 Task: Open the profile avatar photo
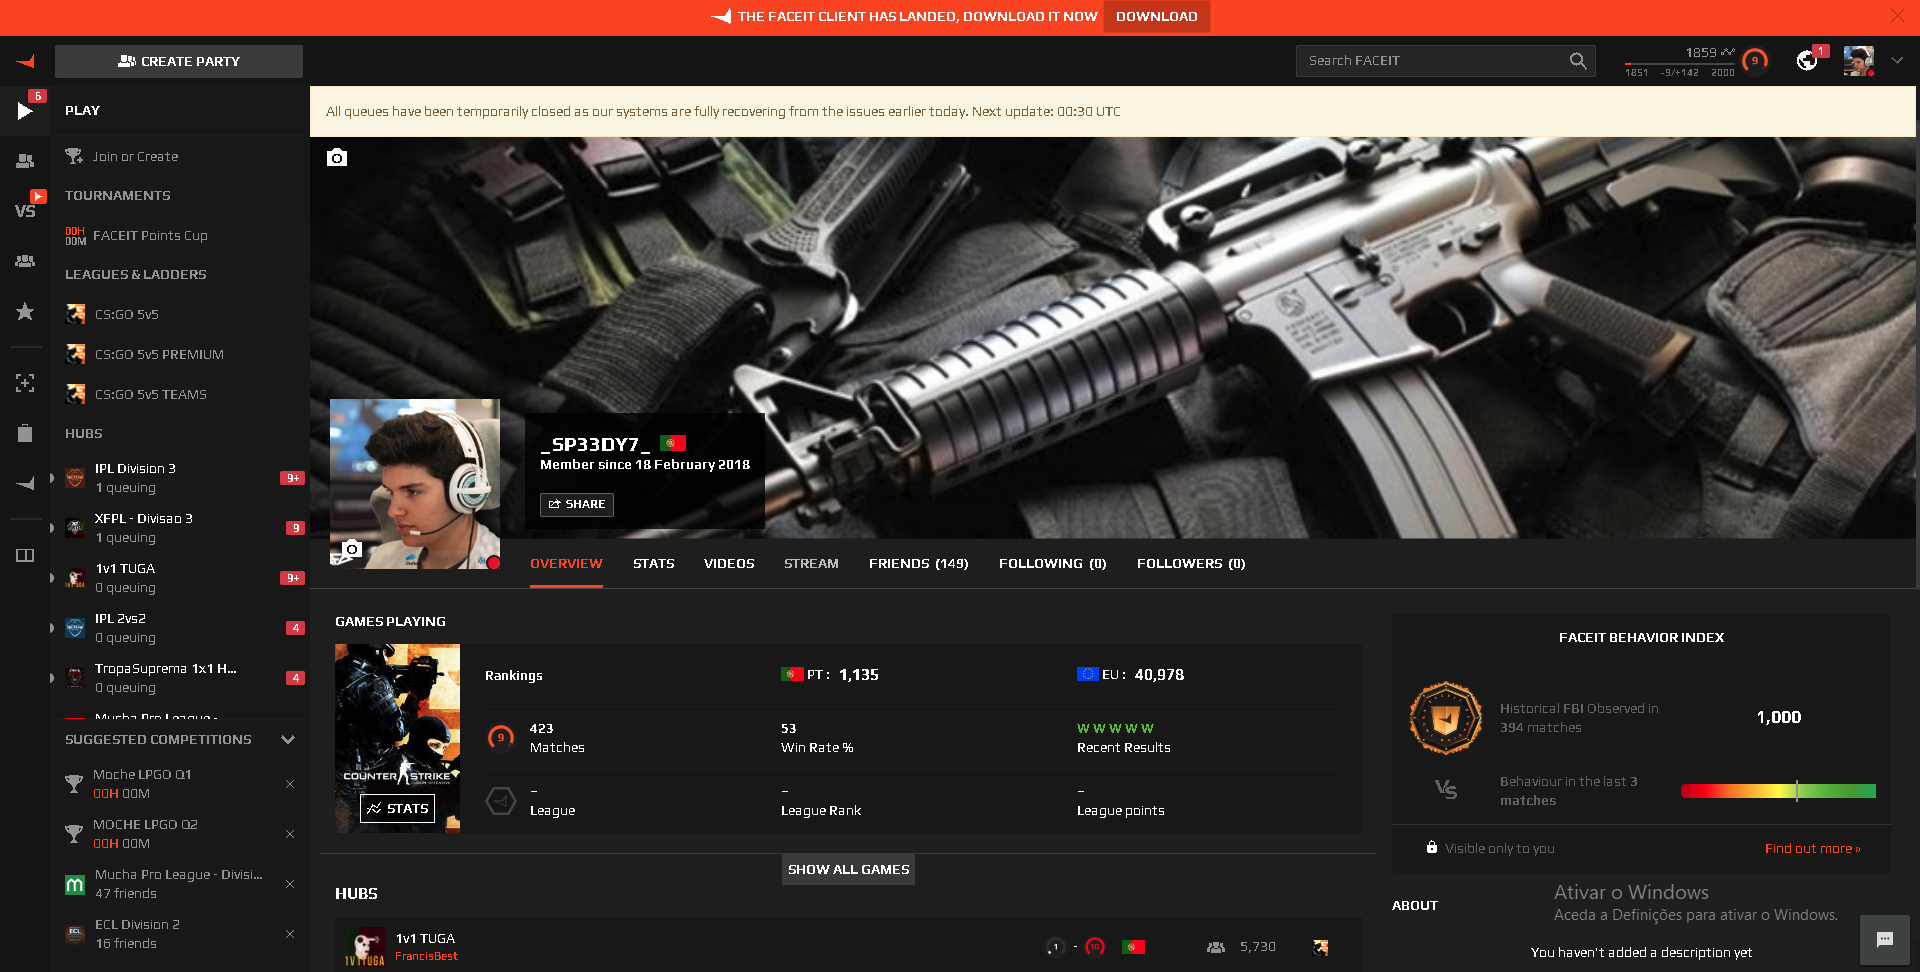coord(415,484)
